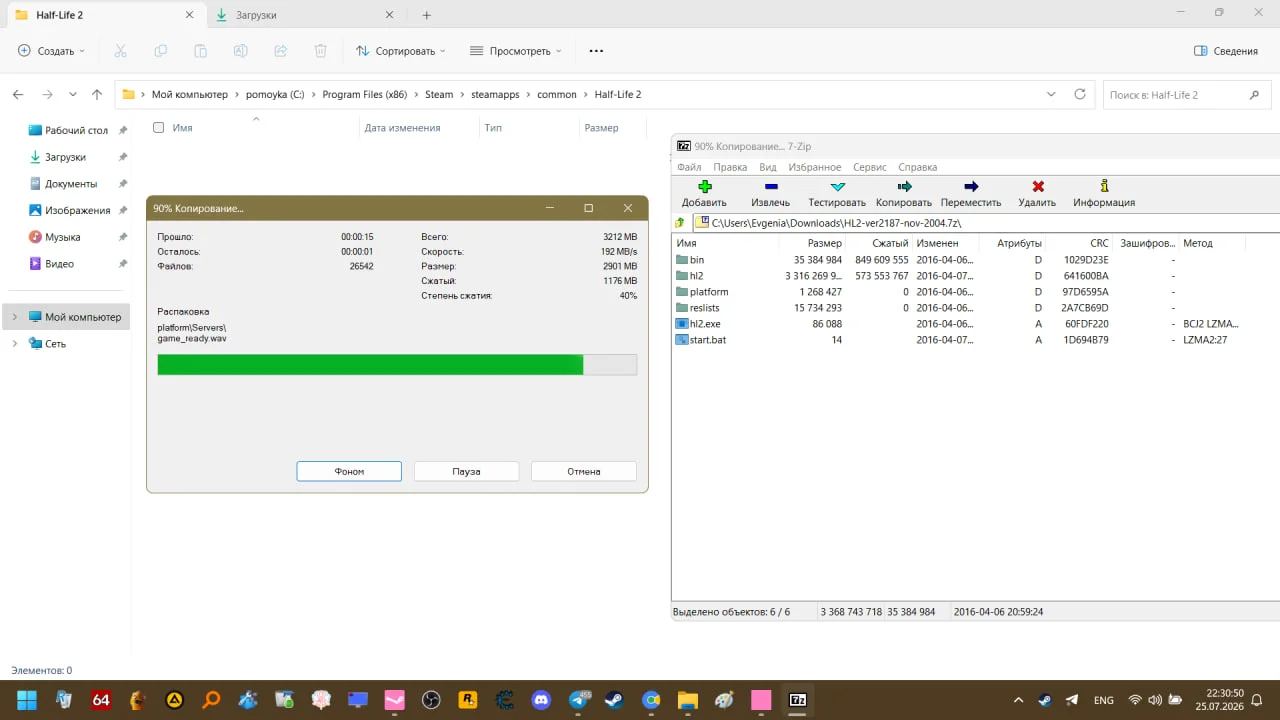
Task: Sort by Дата изменения column in Explorer
Action: (x=418, y=128)
